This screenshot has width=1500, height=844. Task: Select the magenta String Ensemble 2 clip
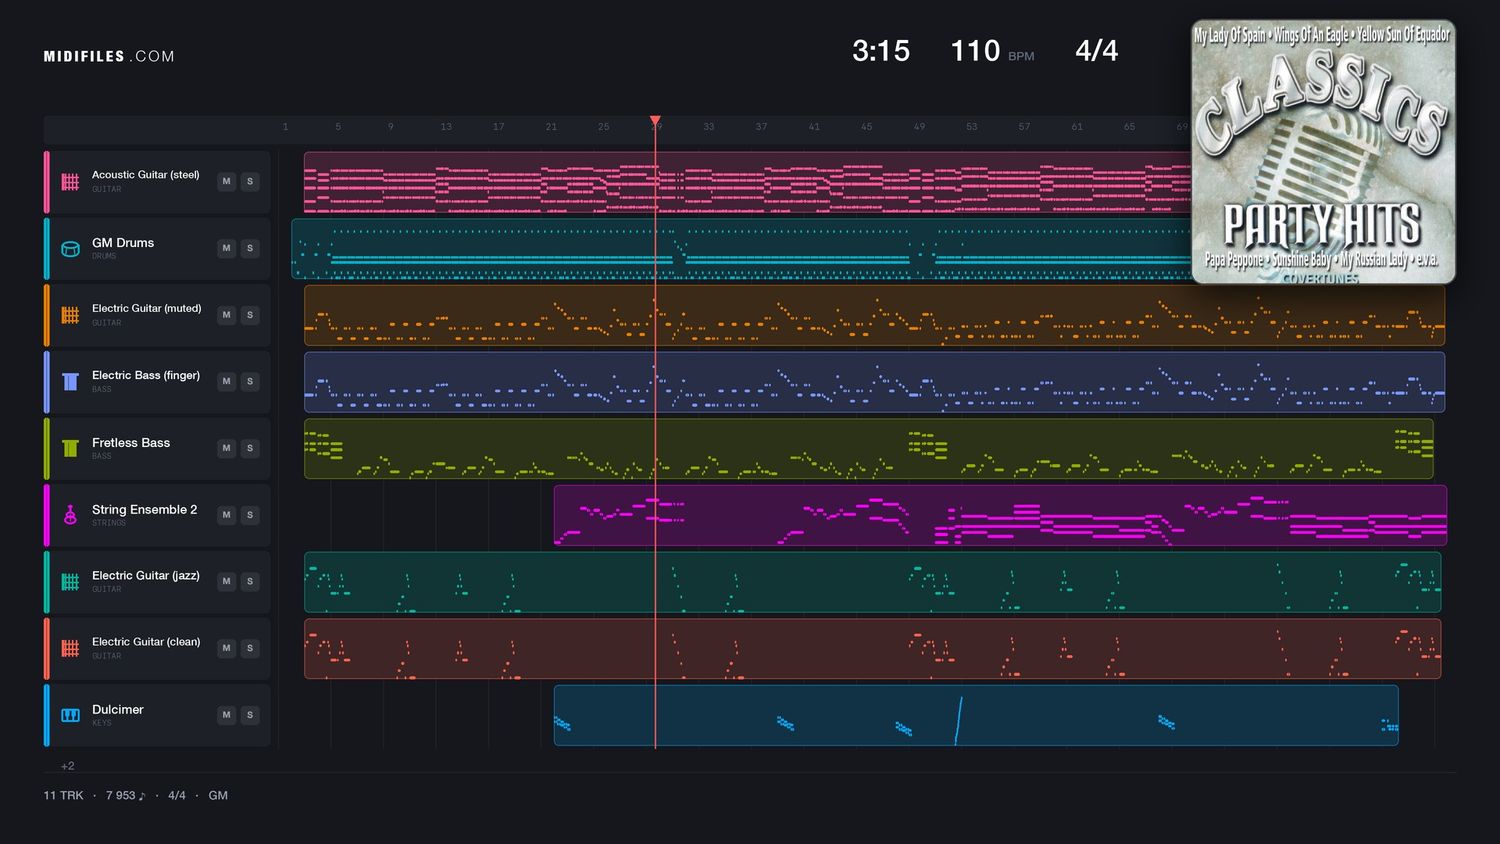coord(1000,515)
